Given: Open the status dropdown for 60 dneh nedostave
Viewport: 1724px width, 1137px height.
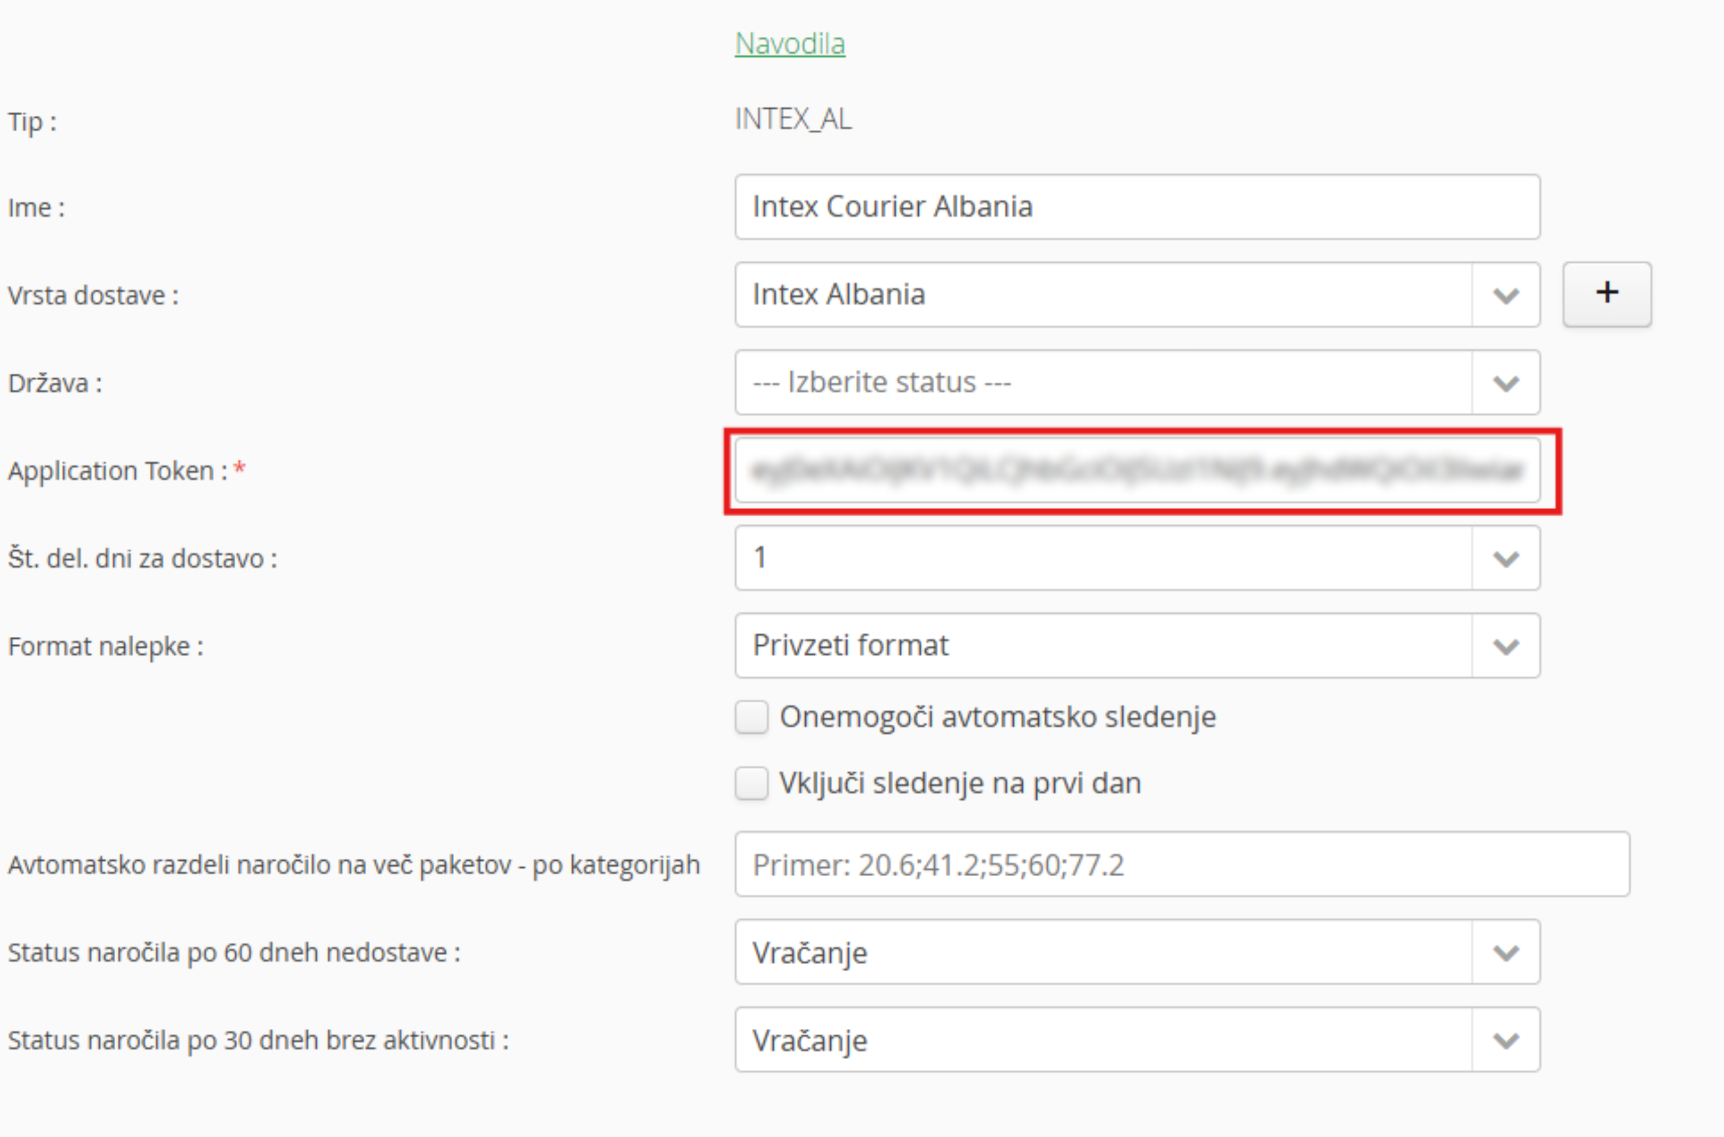Looking at the screenshot, I should pos(1137,952).
